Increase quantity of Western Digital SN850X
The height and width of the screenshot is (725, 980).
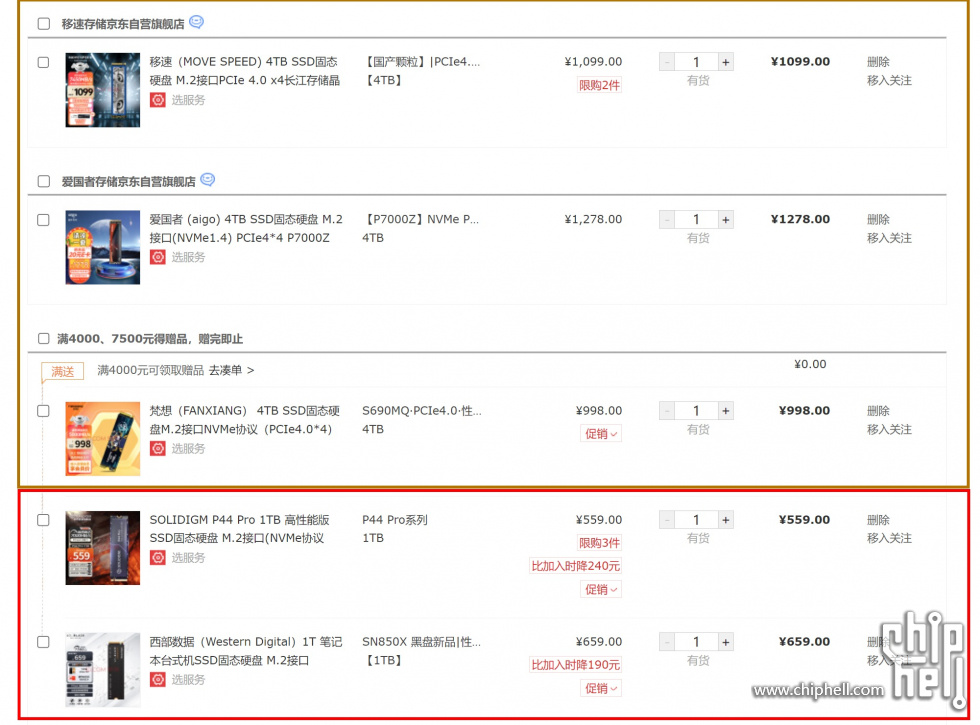pyautogui.click(x=726, y=642)
